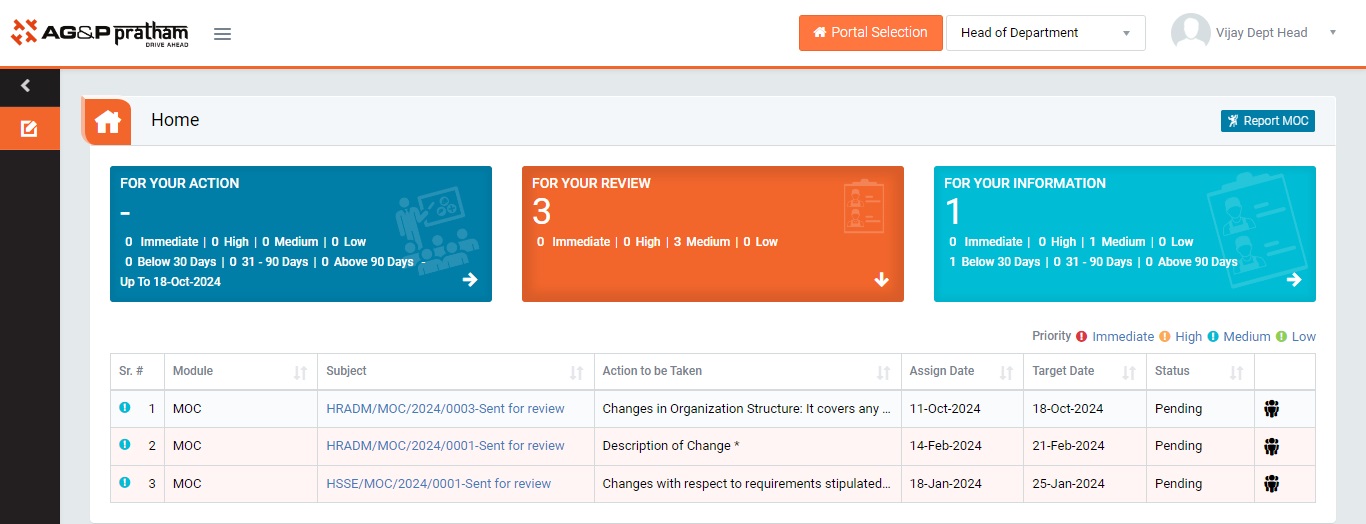Click arrow on For Your Action card
This screenshot has height=524, width=1366.
point(470,280)
